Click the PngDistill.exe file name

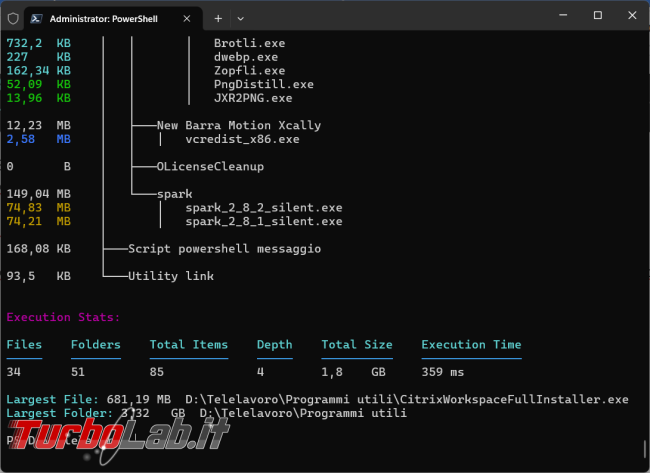click(x=264, y=84)
